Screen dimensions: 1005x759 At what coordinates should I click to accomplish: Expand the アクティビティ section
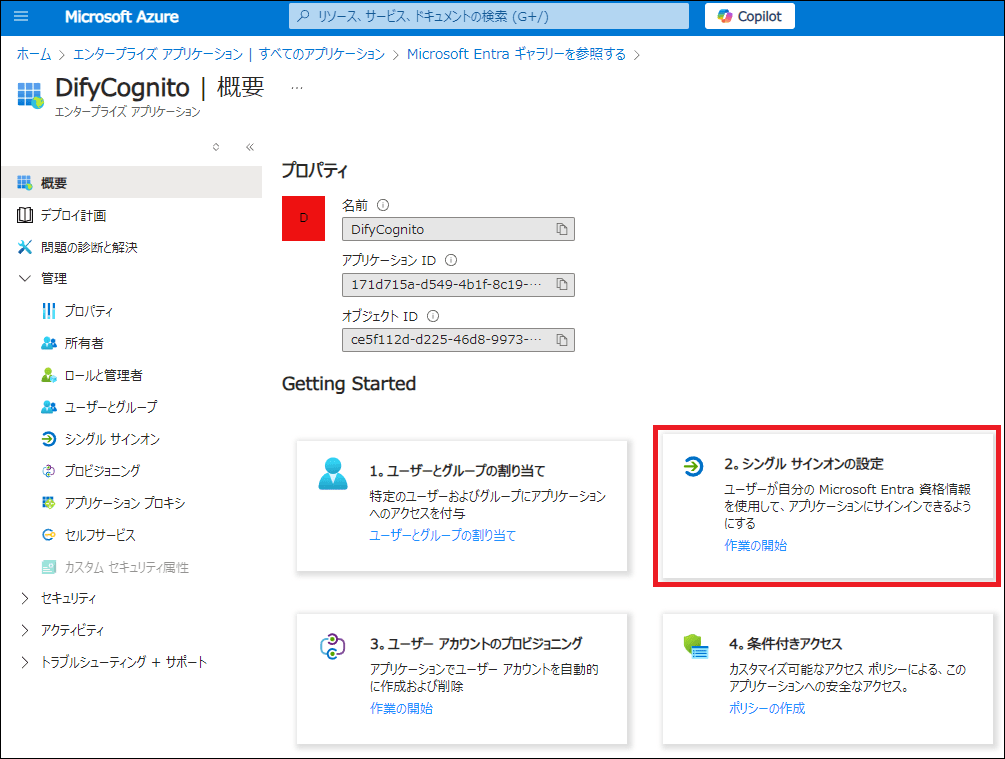[x=25, y=631]
